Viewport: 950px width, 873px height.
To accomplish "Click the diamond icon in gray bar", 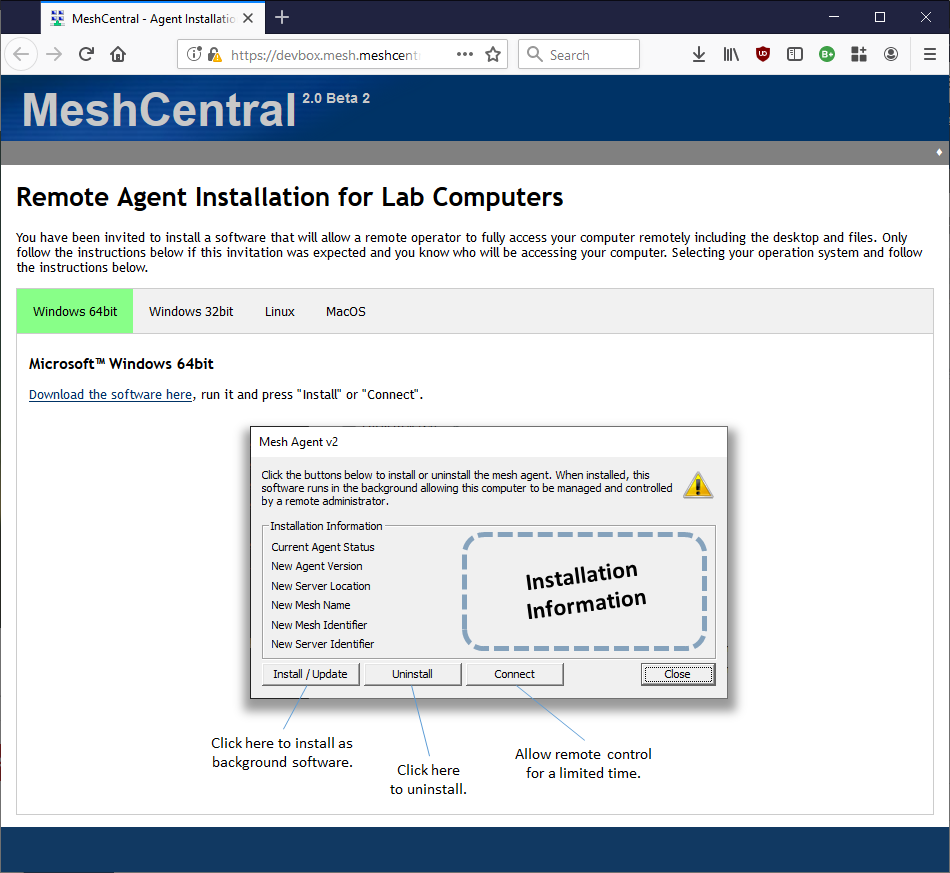I will 939,152.
